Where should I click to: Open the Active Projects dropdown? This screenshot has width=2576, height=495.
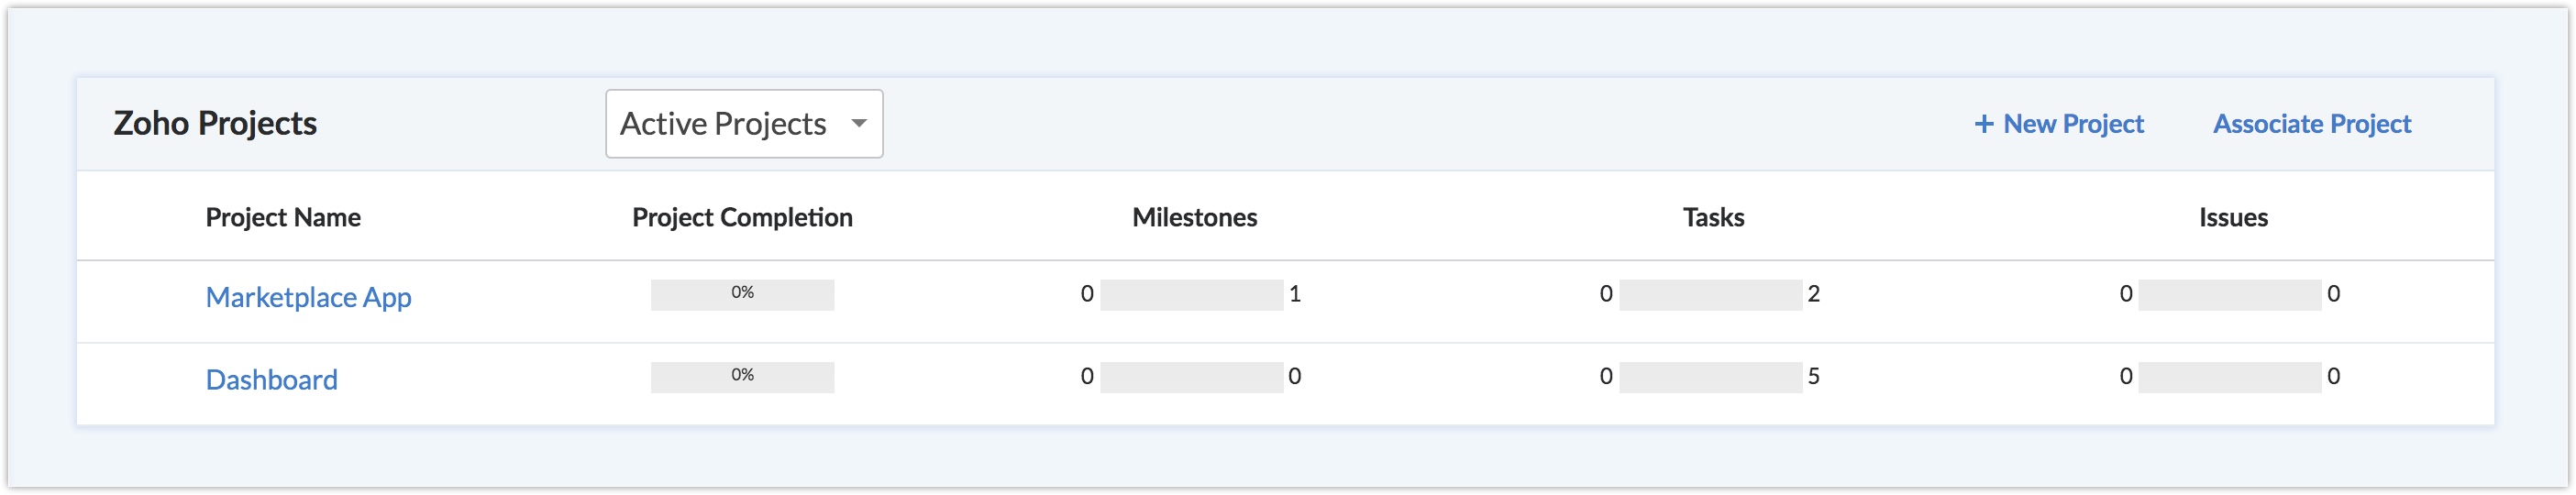tap(743, 123)
